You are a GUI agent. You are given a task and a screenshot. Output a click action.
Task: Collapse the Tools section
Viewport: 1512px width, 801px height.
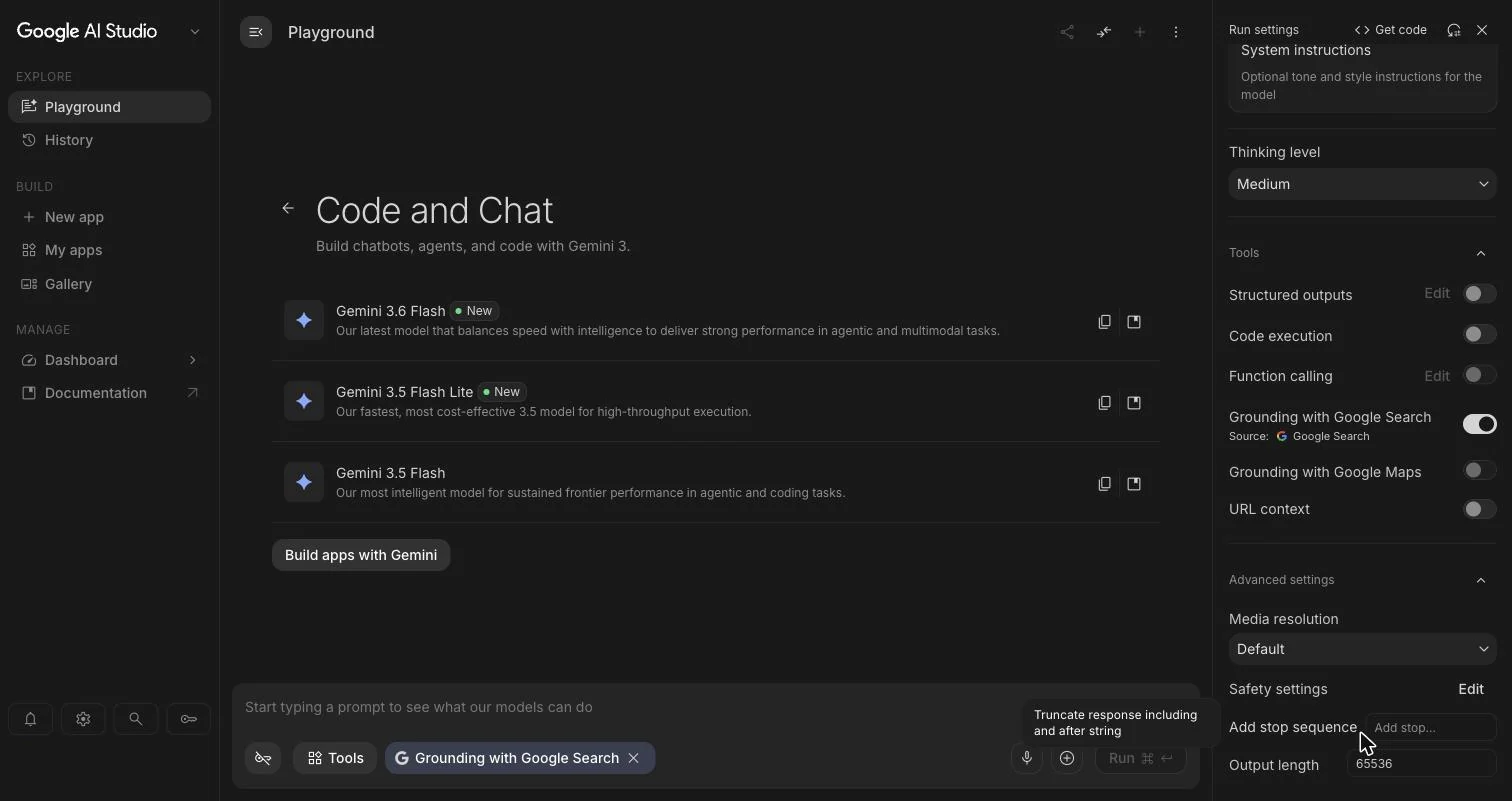[1481, 253]
